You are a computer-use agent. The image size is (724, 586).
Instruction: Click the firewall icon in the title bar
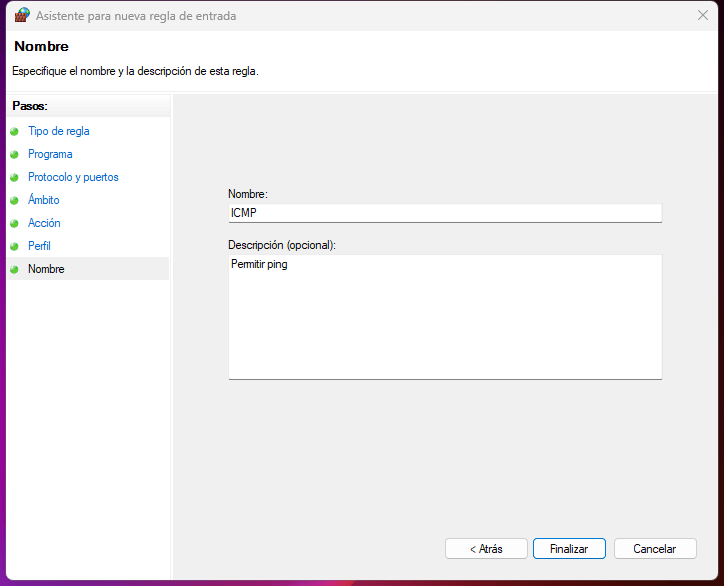tap(22, 16)
